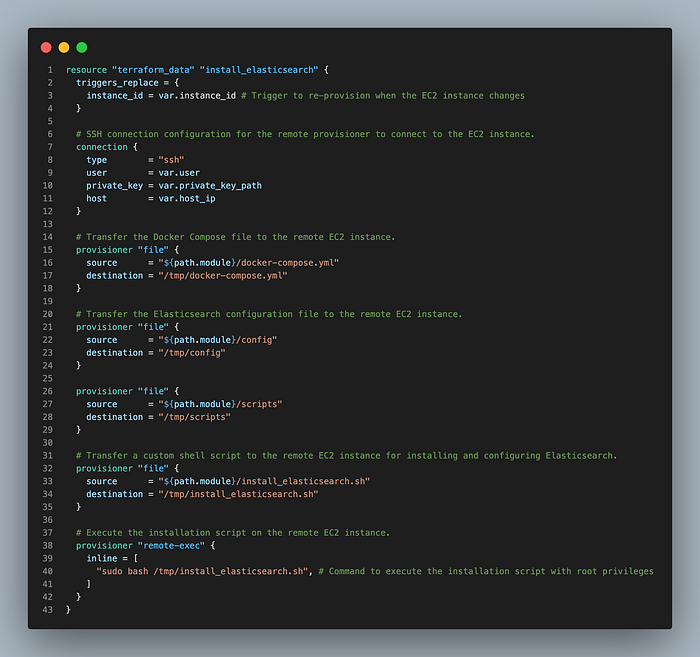The height and width of the screenshot is (657, 700).
Task: Click the "${path.module}/config" source string
Action: [218, 340]
